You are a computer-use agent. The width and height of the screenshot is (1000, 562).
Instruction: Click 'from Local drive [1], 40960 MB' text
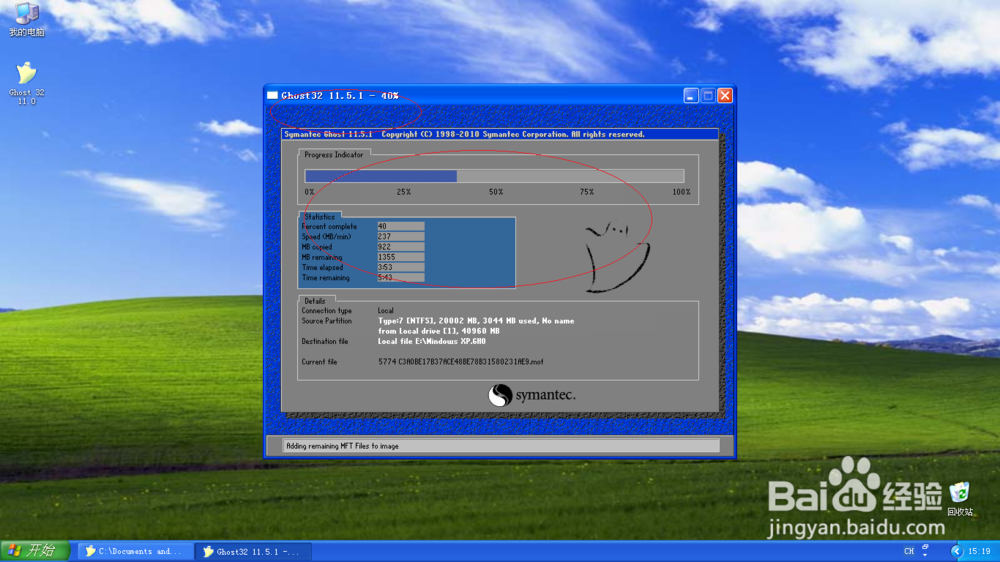439,331
